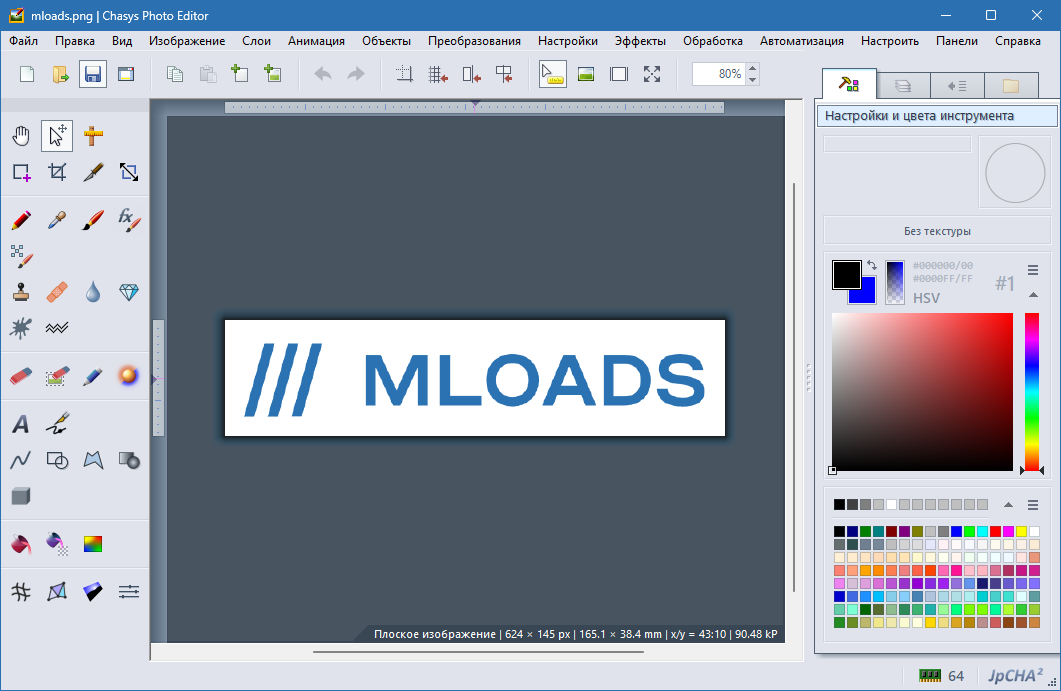
Task: Click the #1 color set label
Action: (x=1005, y=283)
